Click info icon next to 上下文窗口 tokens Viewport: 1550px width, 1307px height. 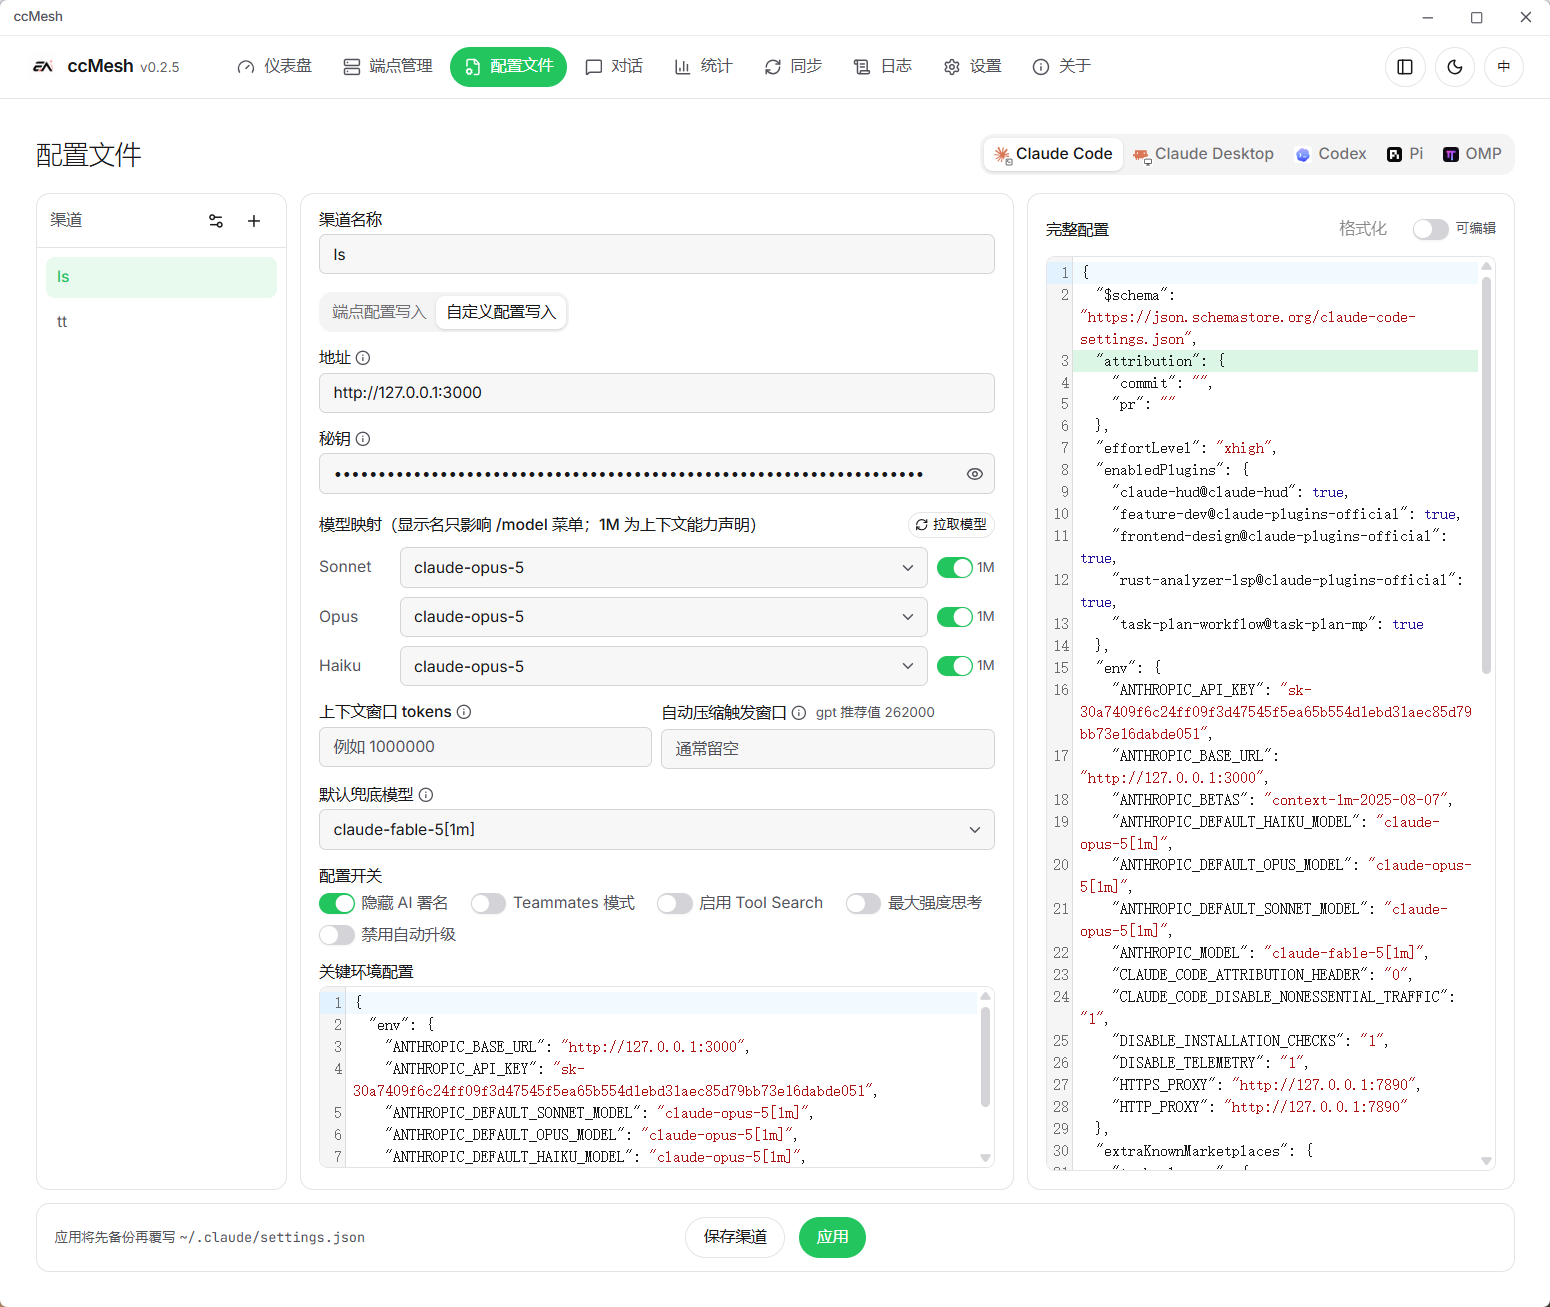coord(464,712)
